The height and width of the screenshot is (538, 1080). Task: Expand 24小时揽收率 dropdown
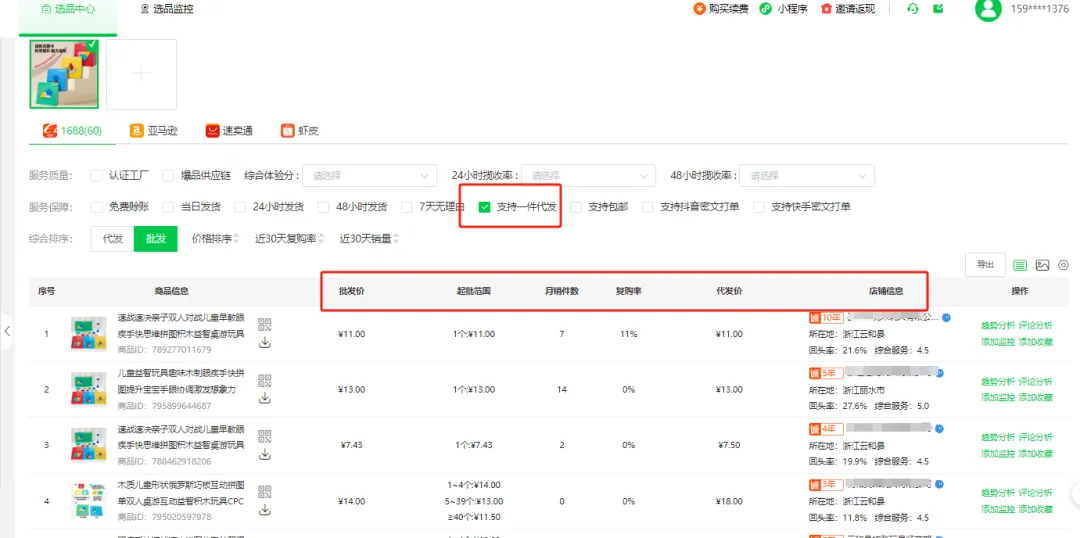coord(586,175)
